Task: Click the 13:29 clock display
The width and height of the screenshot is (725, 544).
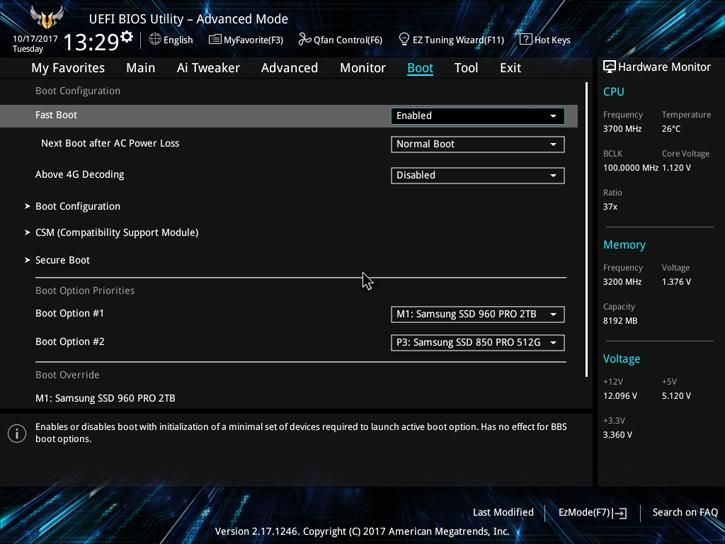Action: (91, 42)
